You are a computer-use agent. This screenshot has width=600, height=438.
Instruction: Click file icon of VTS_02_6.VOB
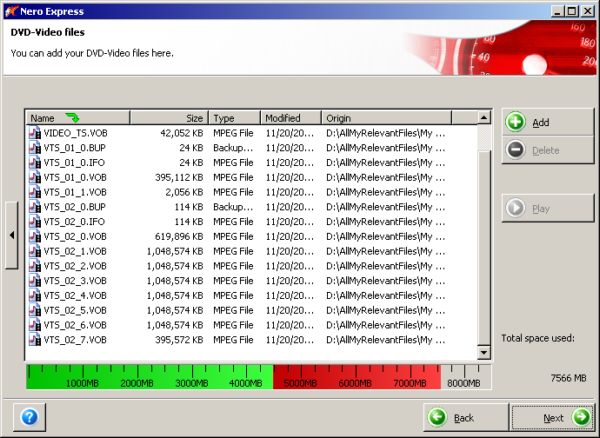(35, 325)
